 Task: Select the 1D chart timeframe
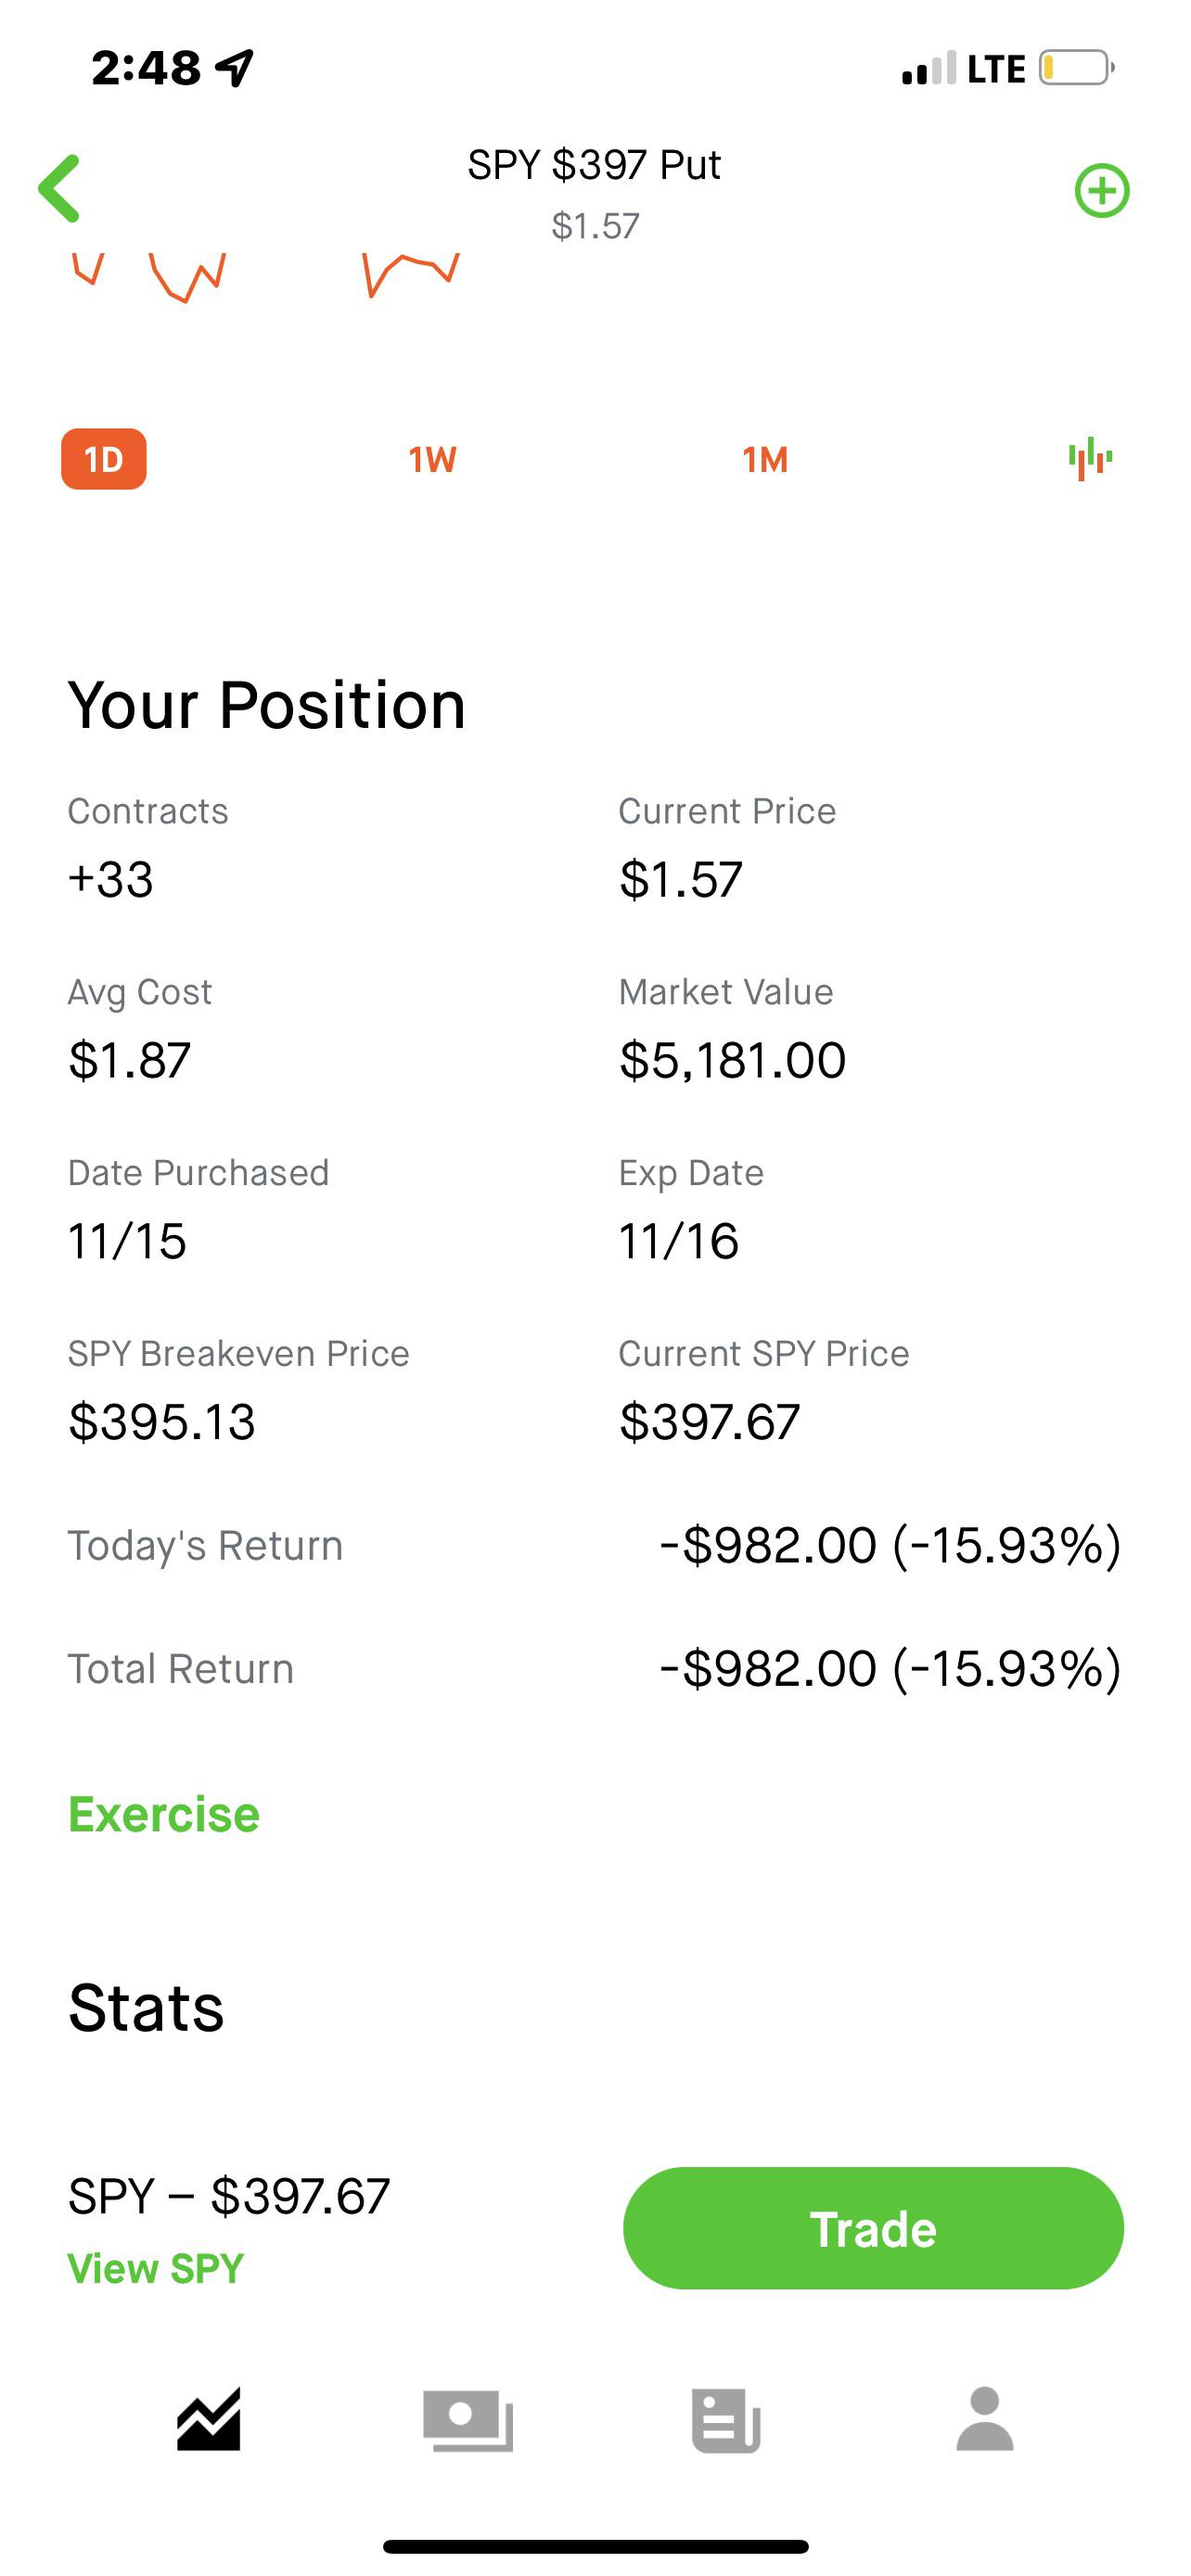(x=104, y=459)
